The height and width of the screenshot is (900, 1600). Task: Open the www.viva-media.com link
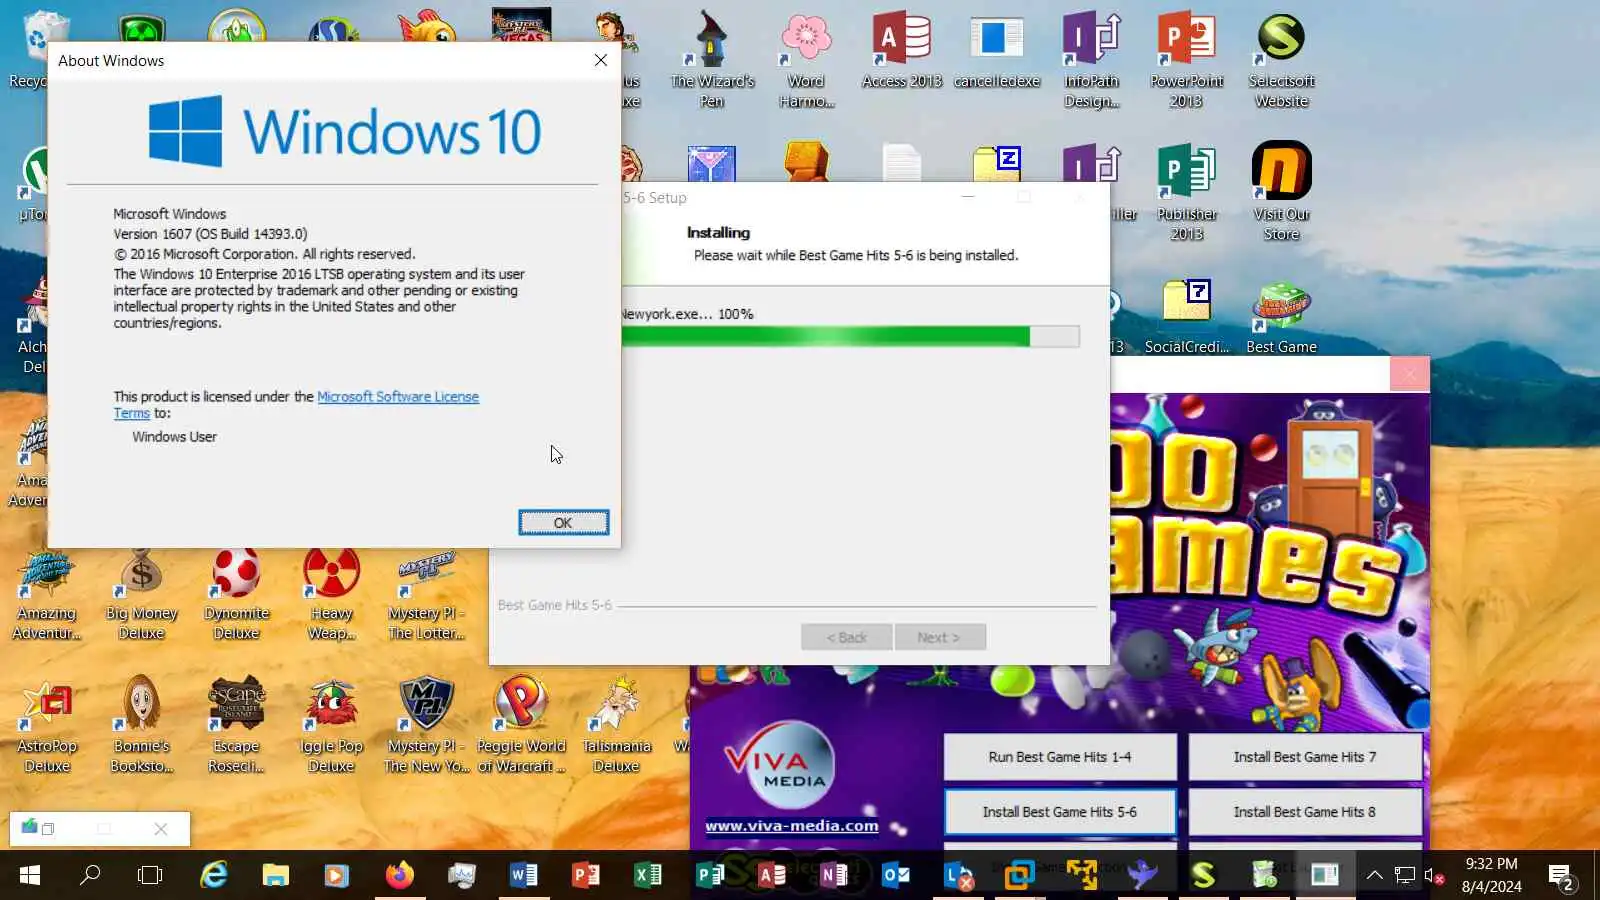click(792, 826)
